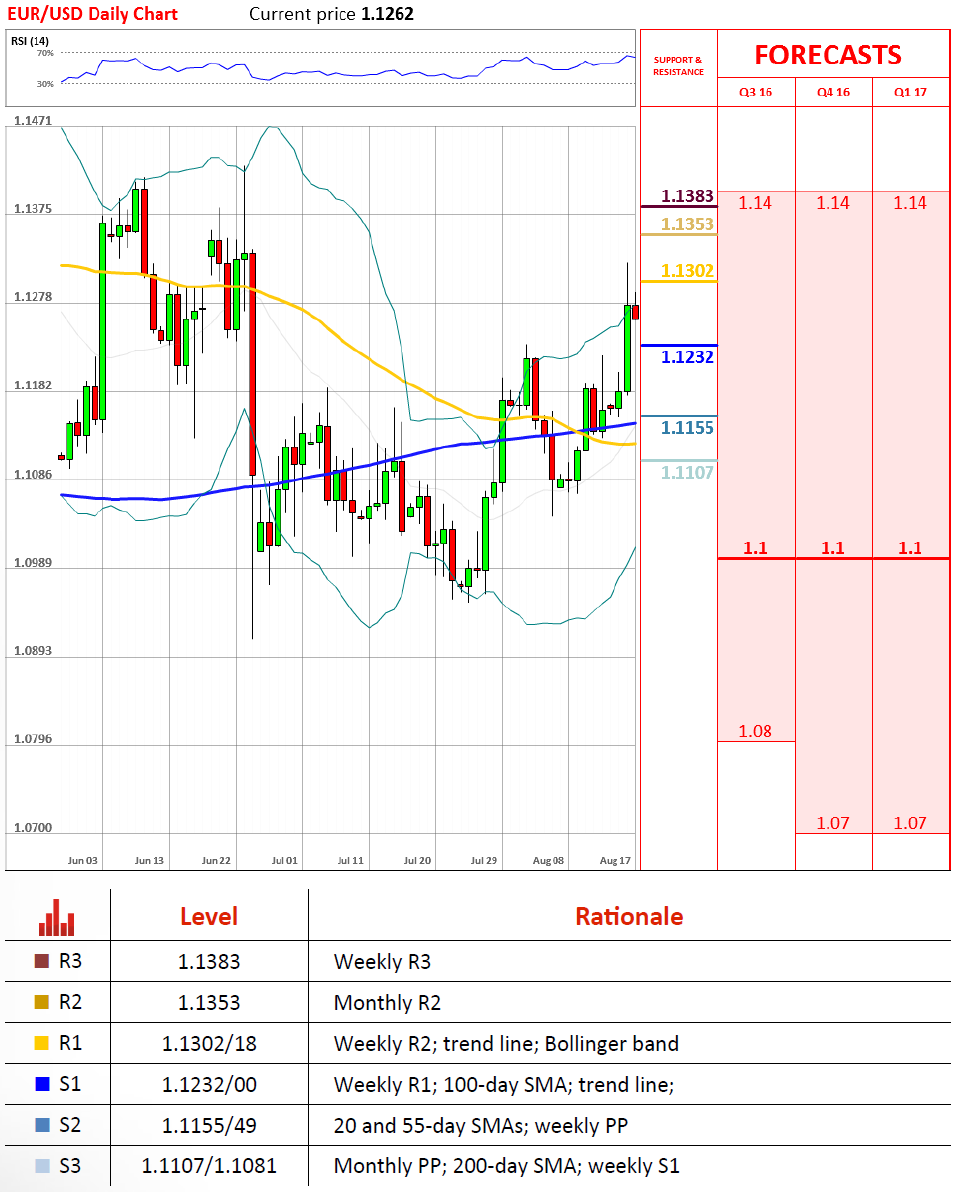Click the 1.1383 cell in the table
Viewport: 957px width, 1192px height.
click(x=209, y=962)
